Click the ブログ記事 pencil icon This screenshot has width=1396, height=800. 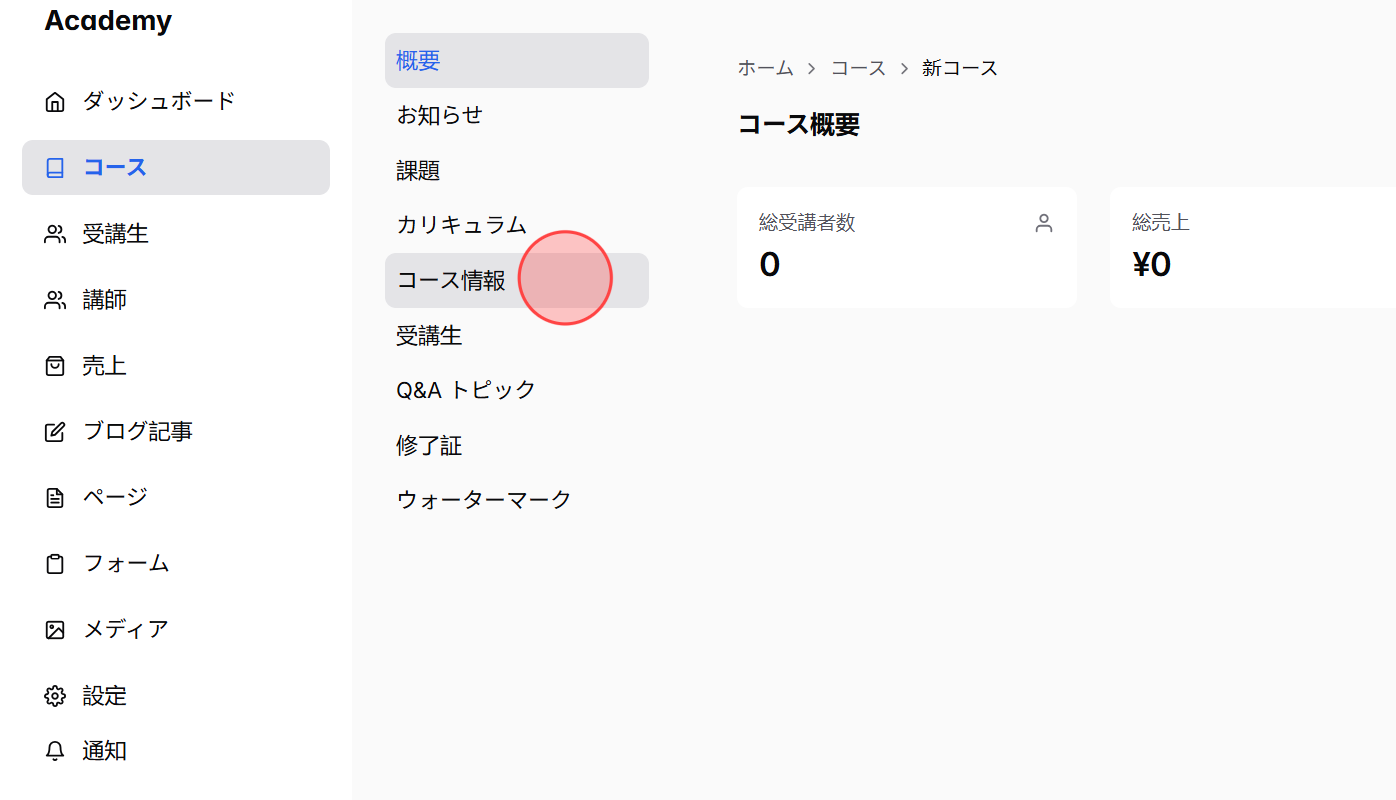pyautogui.click(x=55, y=431)
